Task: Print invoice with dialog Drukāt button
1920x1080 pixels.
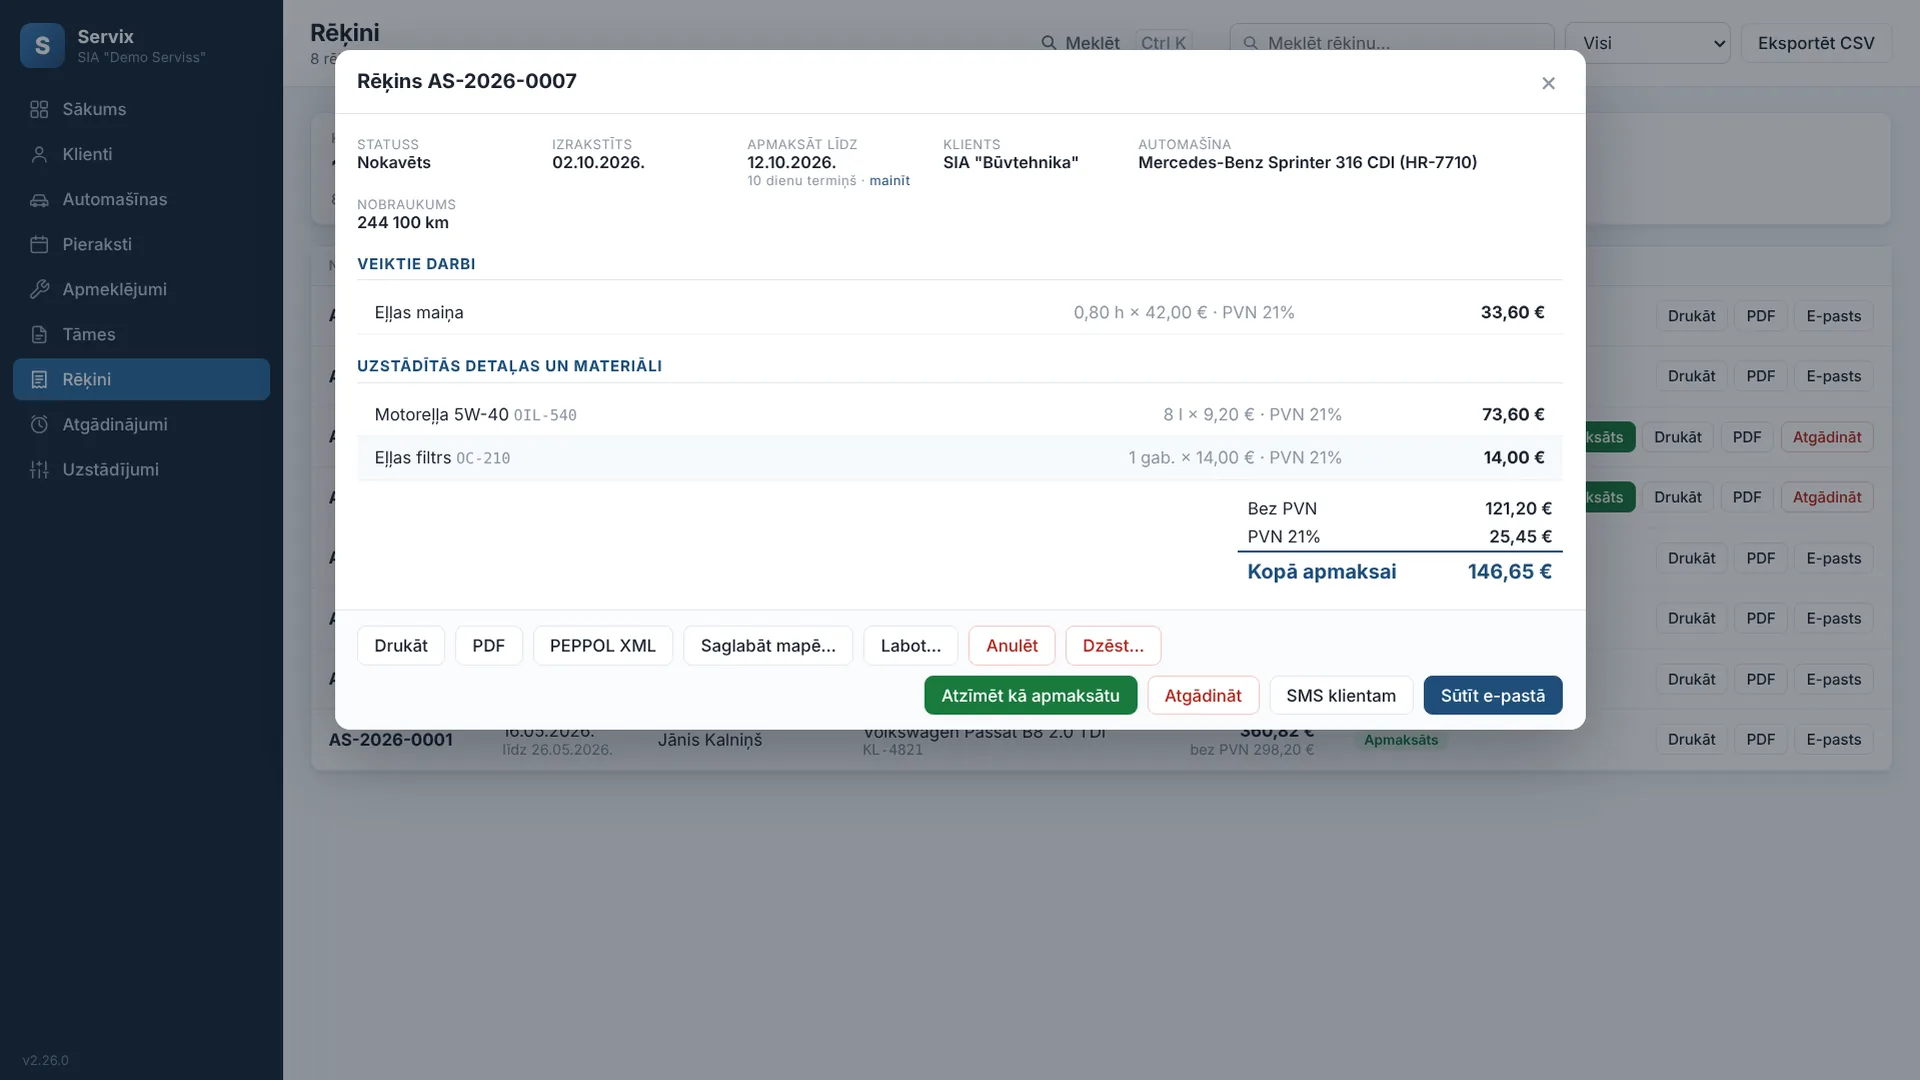Action: point(401,646)
